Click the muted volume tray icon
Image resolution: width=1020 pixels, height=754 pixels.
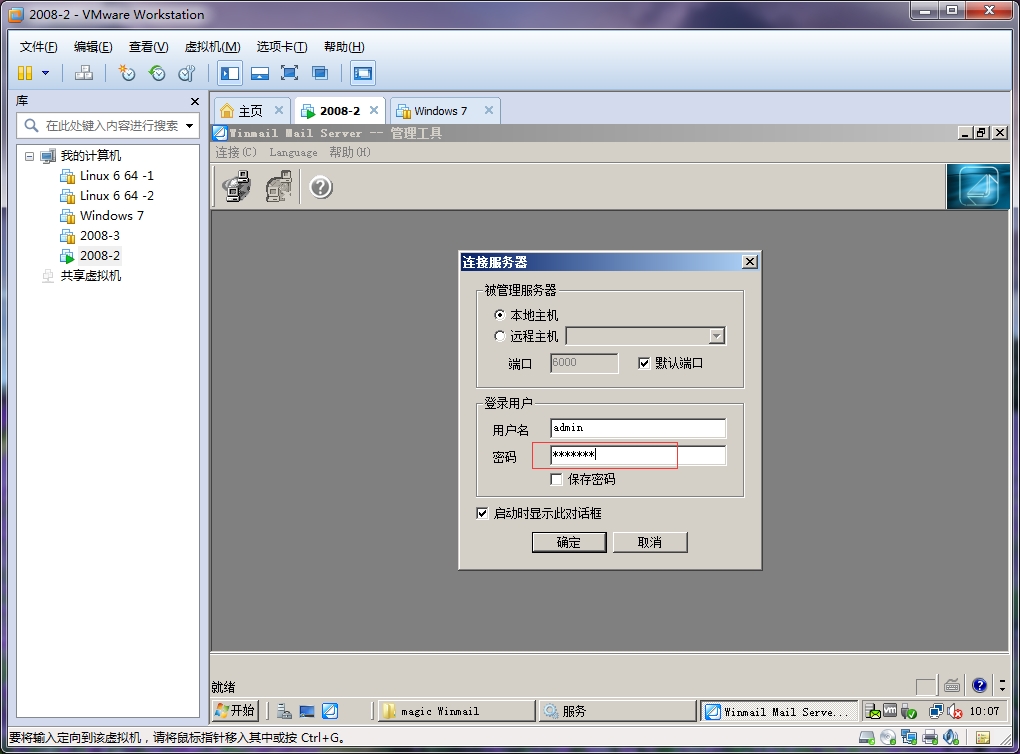point(955,712)
